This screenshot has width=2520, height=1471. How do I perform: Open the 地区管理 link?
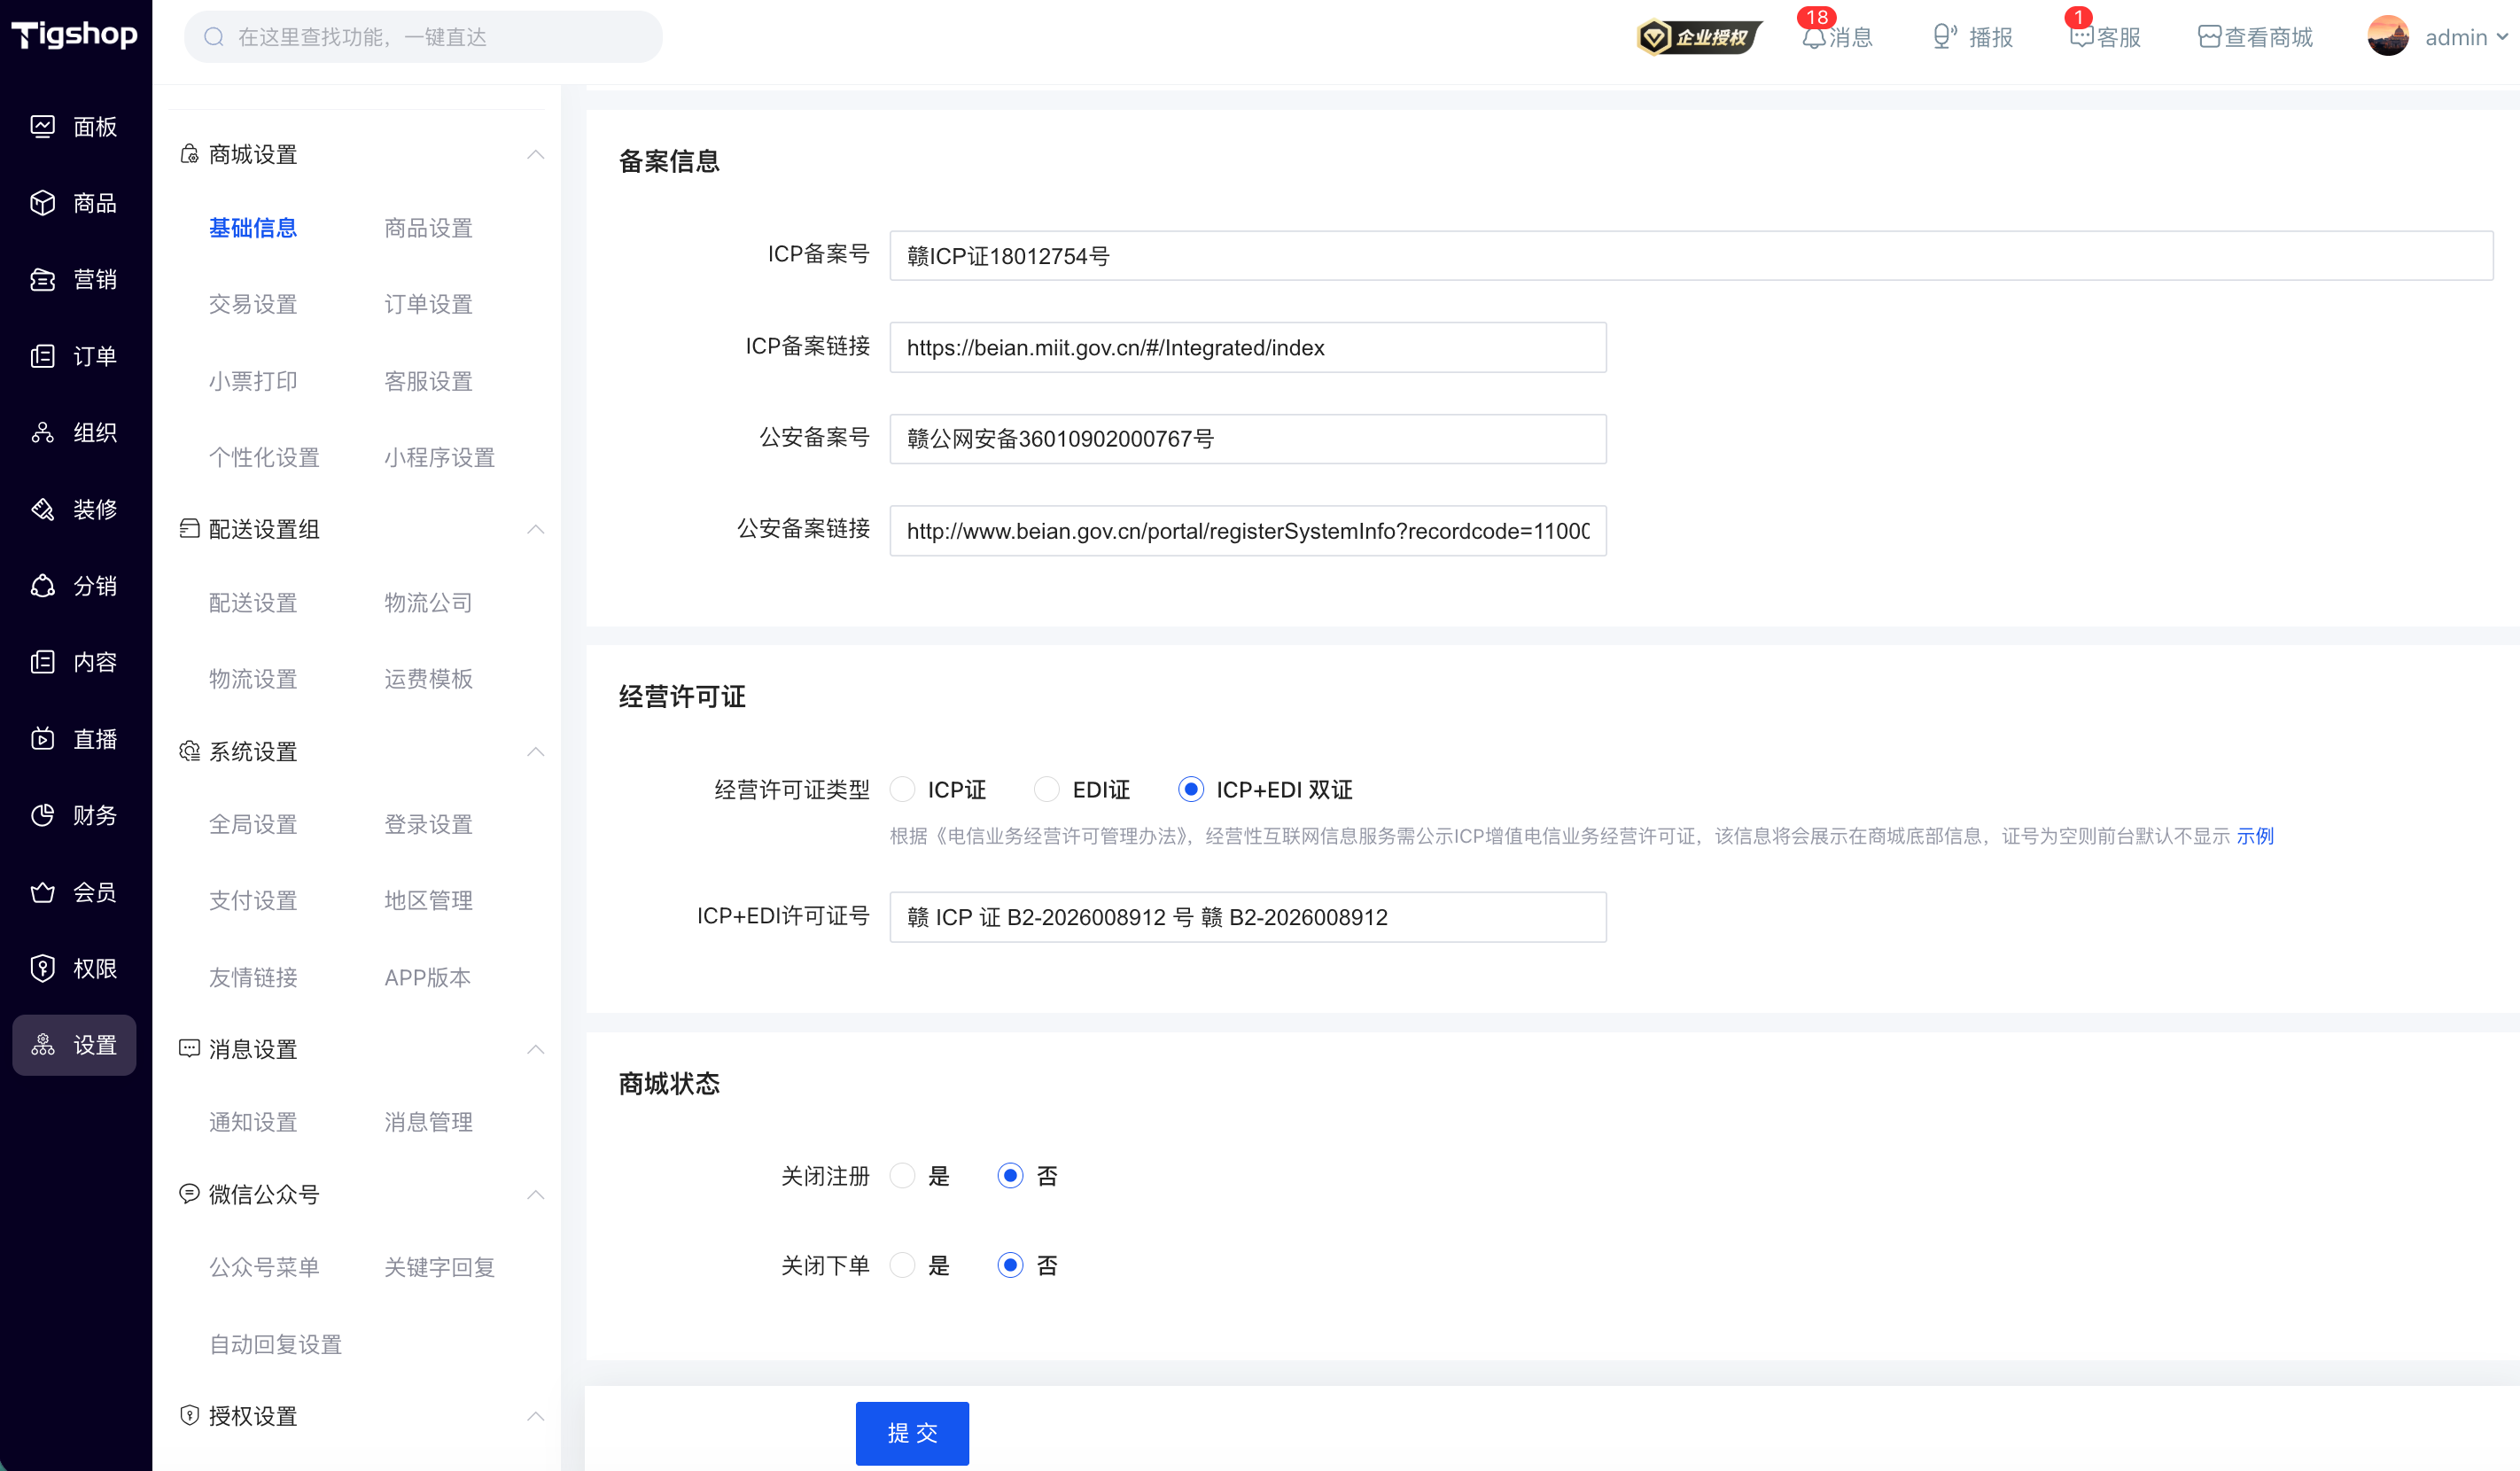pyautogui.click(x=428, y=900)
